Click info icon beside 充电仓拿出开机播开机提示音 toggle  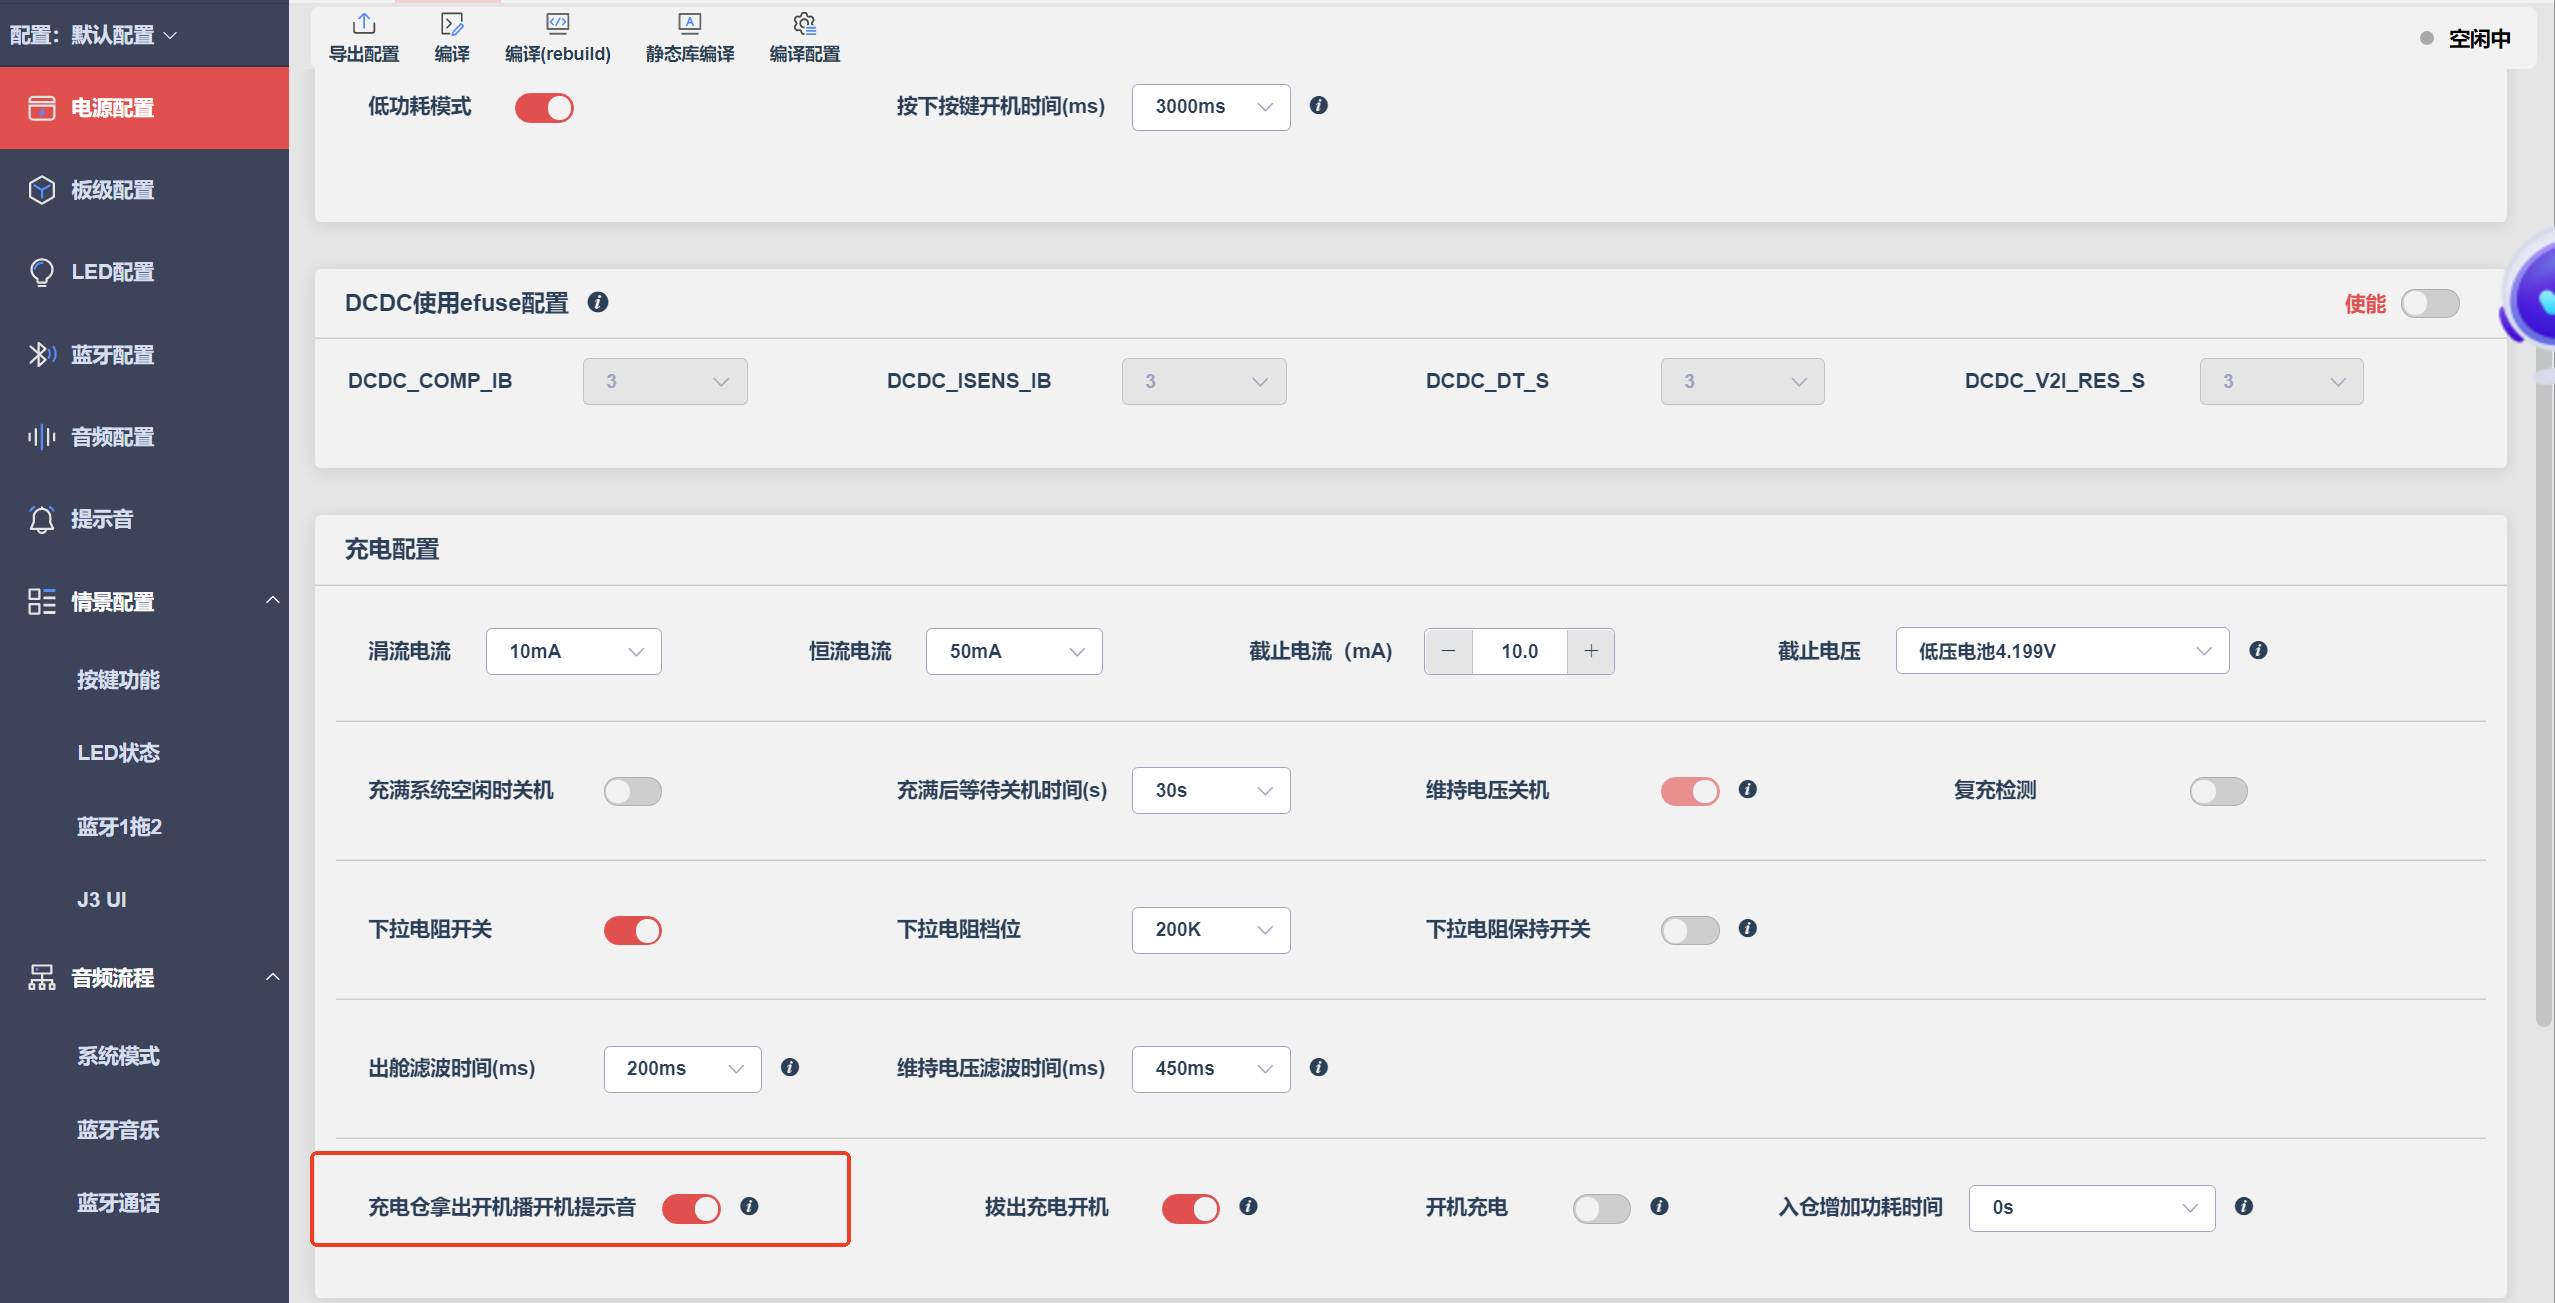click(x=749, y=1206)
